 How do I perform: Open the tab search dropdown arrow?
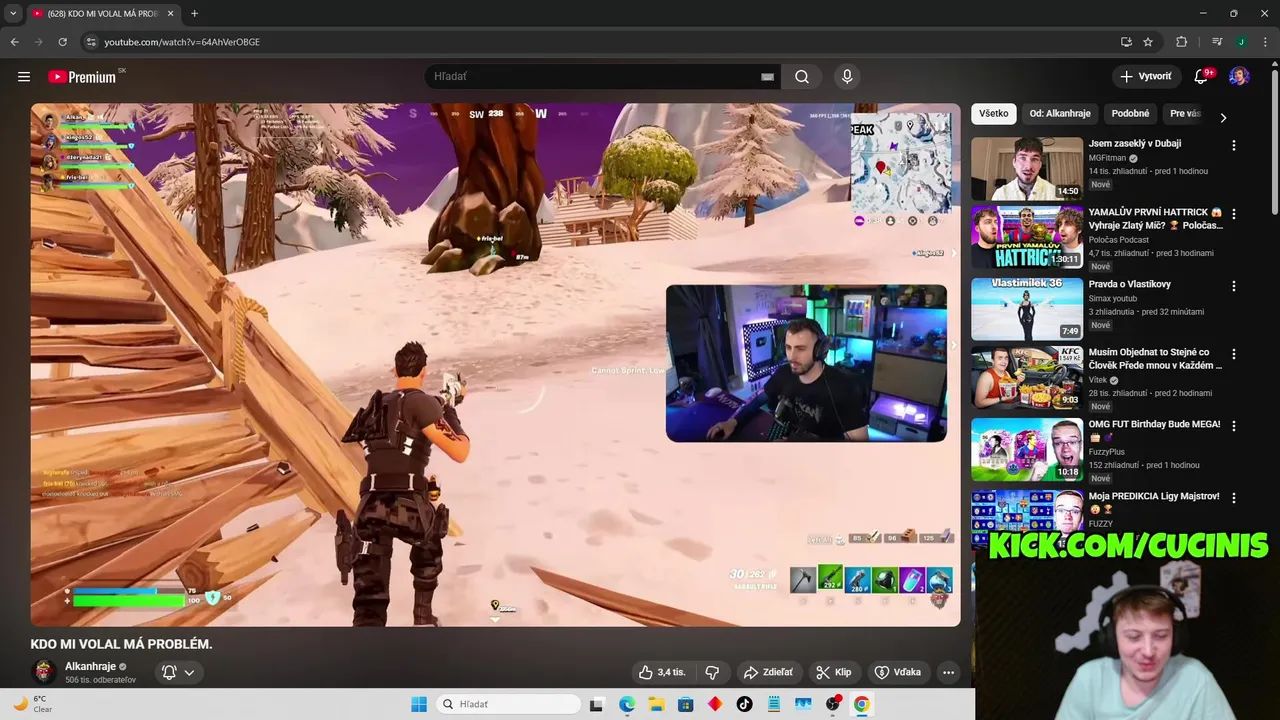[13, 13]
